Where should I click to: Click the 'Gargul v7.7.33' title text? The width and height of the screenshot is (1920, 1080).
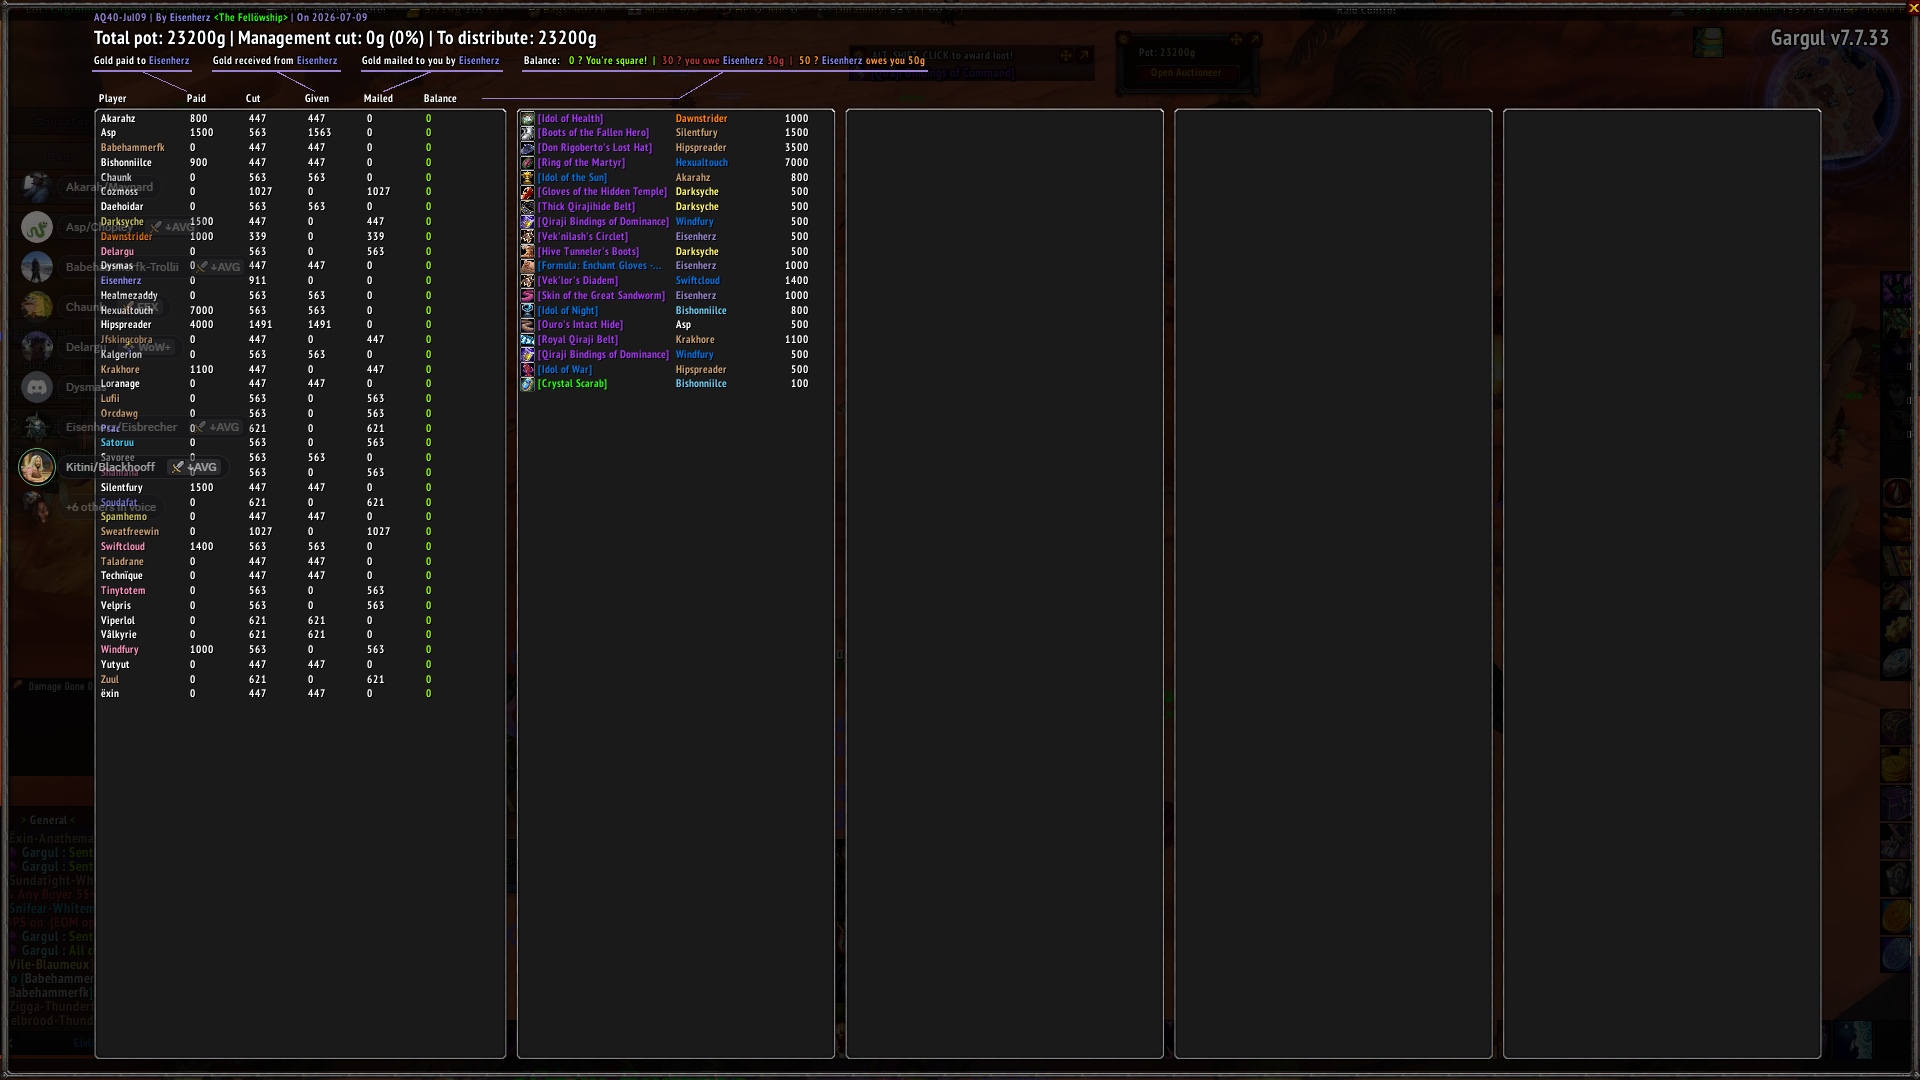[x=1830, y=38]
